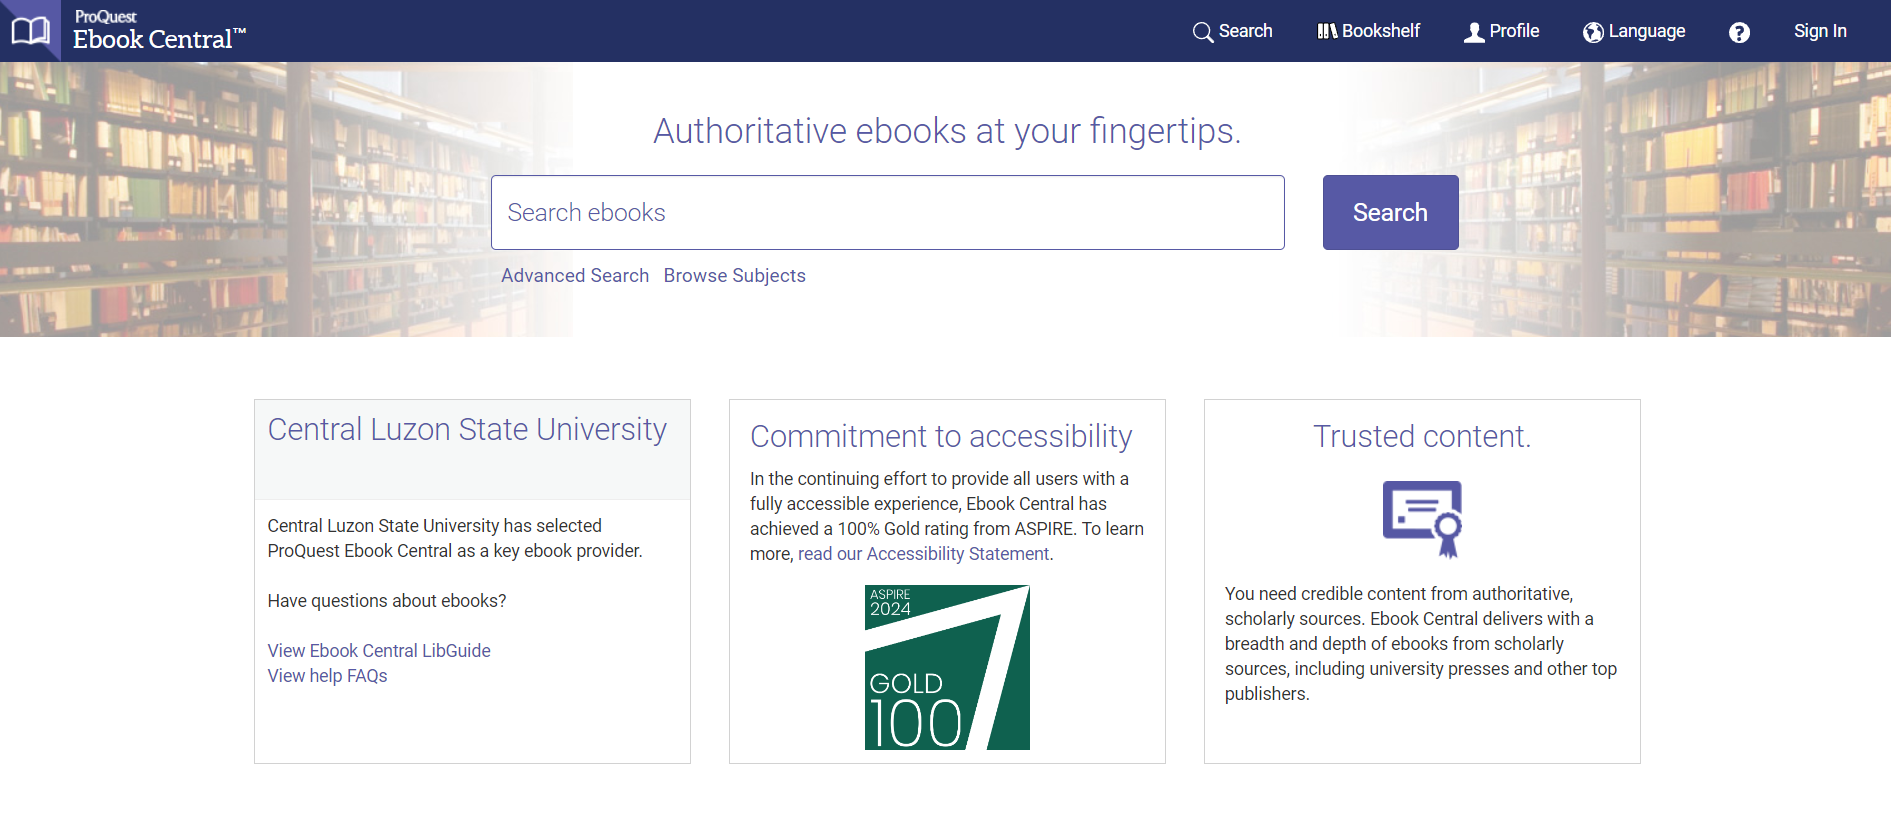Image resolution: width=1891 pixels, height=817 pixels.
Task: Open read our Accessibility Statement link
Action: point(924,553)
